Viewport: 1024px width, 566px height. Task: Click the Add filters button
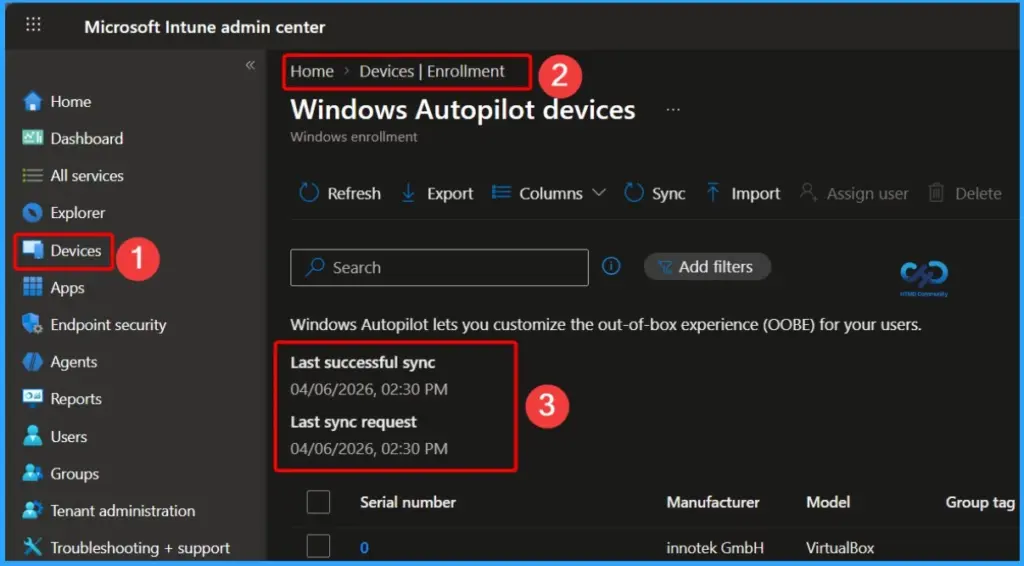[x=707, y=266]
